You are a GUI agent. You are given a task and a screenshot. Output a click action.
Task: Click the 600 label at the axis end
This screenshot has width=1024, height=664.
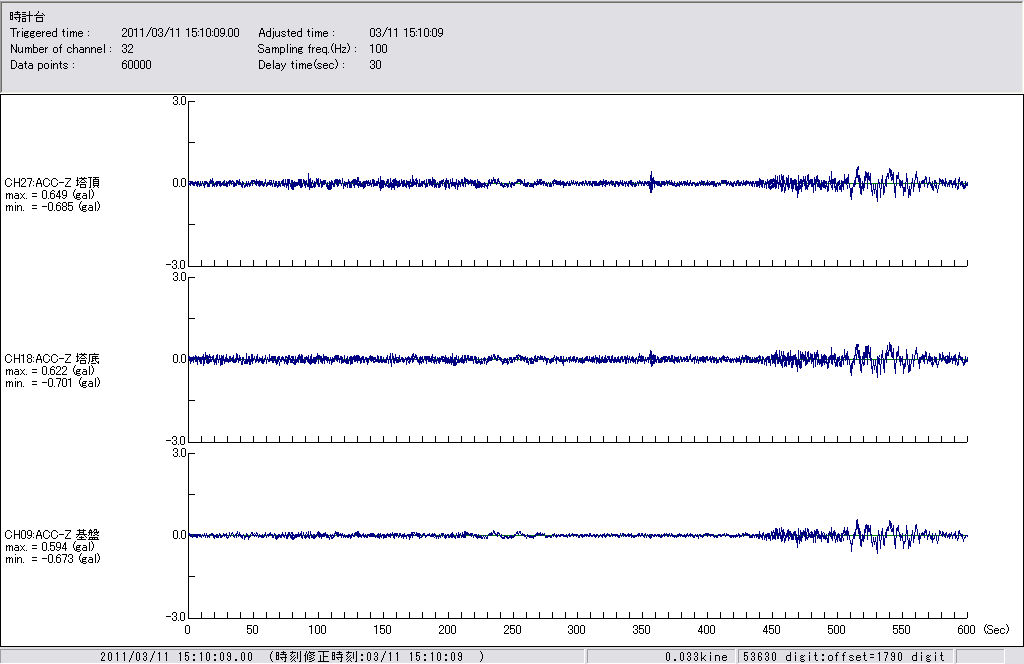click(x=966, y=630)
